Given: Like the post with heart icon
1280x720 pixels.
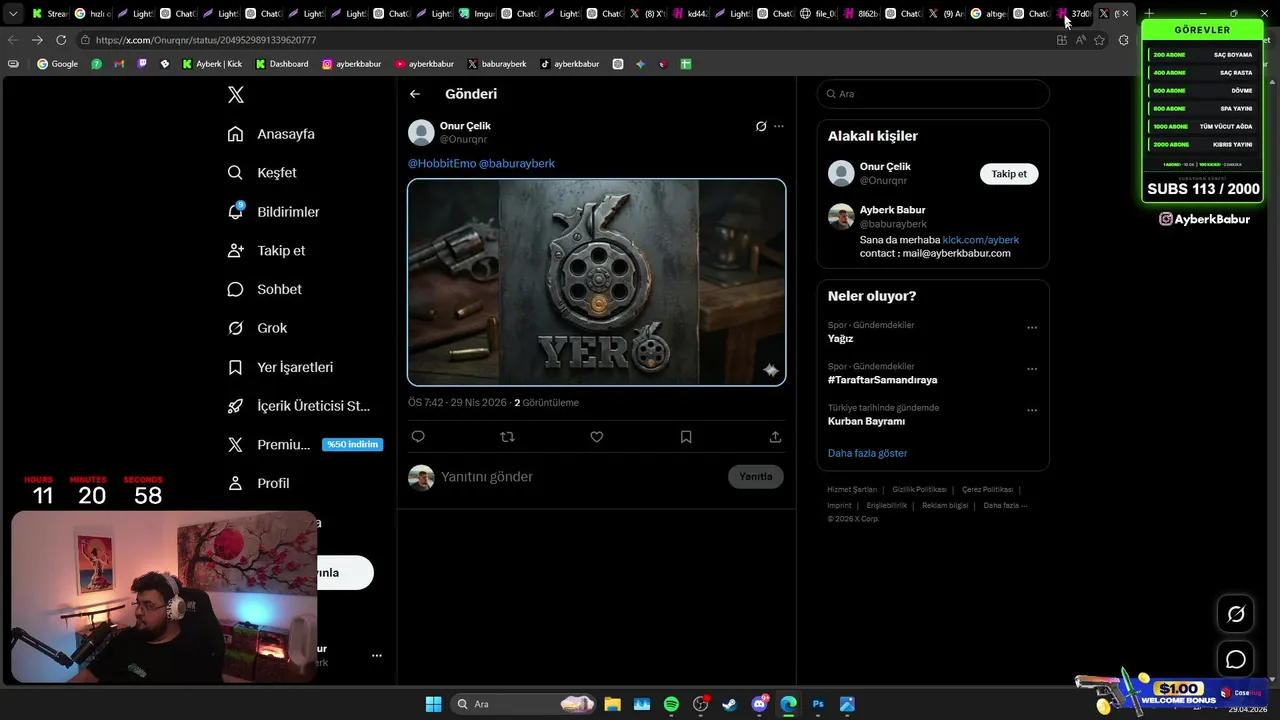Looking at the screenshot, I should (597, 437).
